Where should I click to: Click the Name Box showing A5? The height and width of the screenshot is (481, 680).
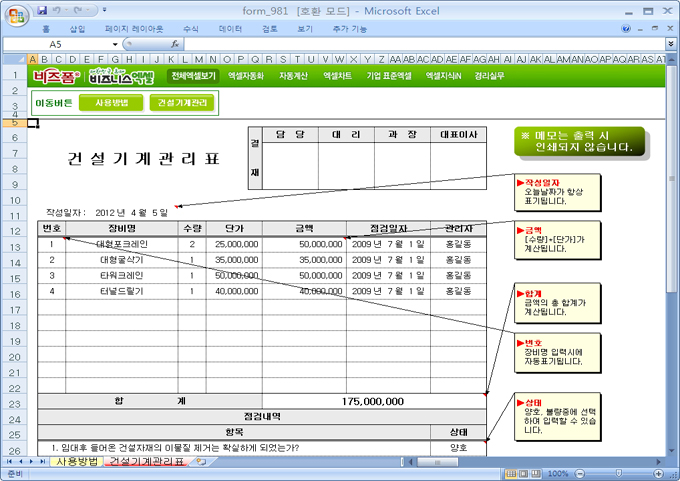[55, 44]
